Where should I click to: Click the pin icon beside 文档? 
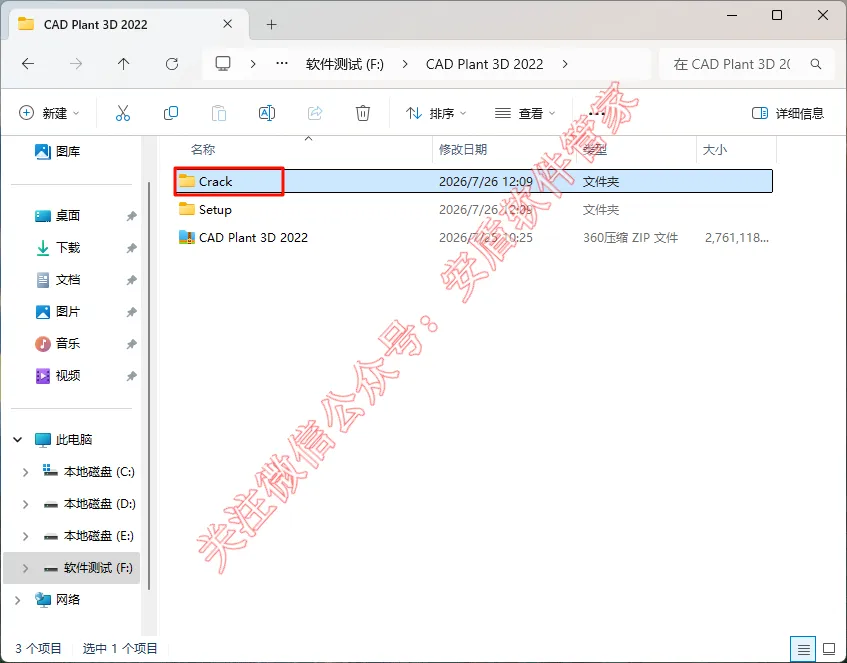(131, 280)
